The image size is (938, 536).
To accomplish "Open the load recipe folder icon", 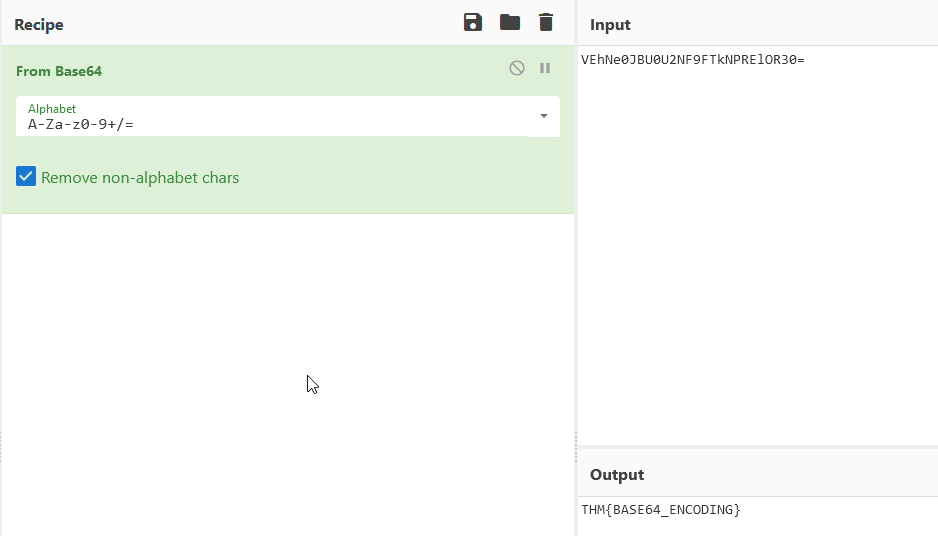I will [x=510, y=23].
